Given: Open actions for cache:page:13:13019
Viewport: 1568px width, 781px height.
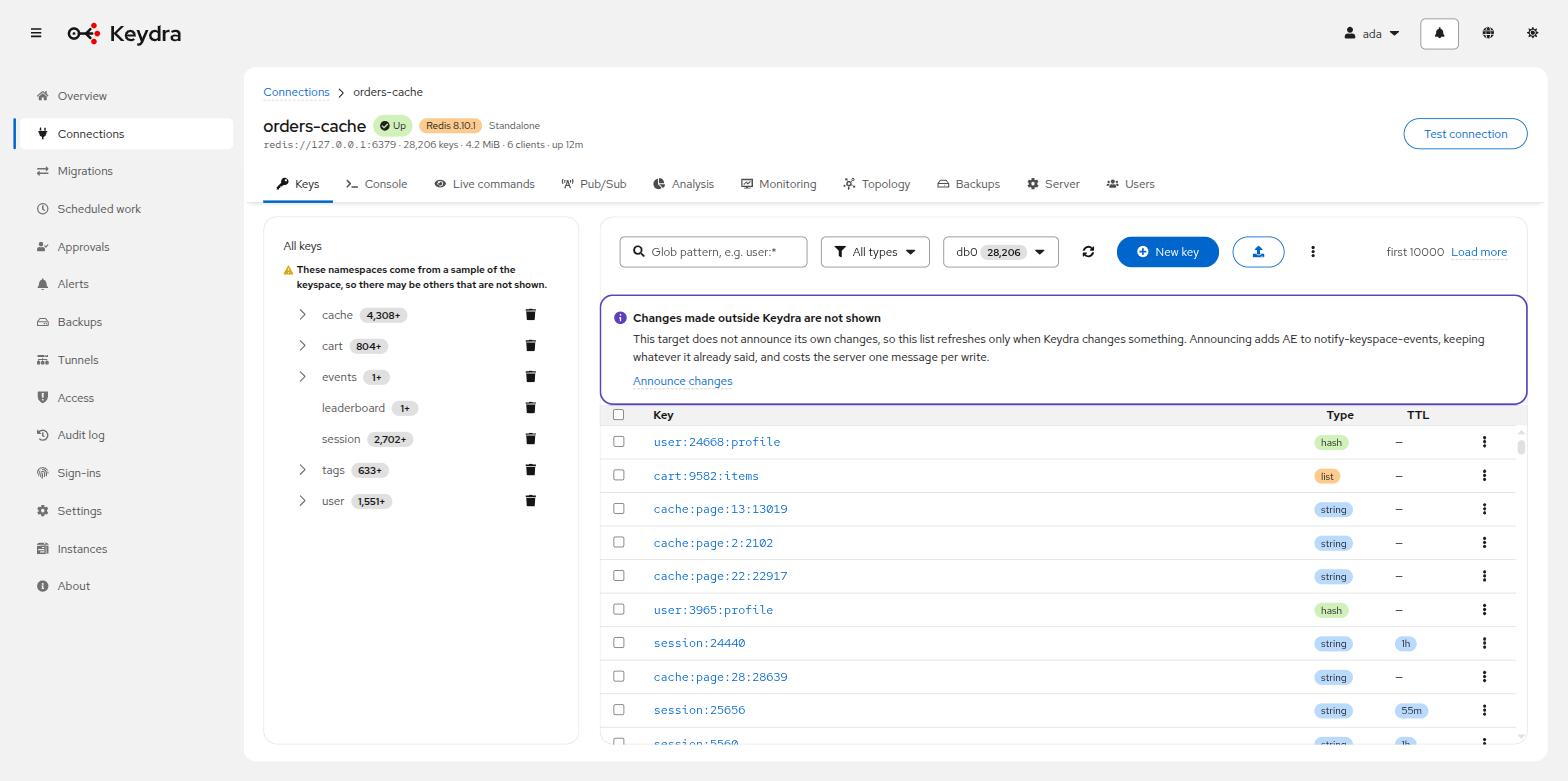Looking at the screenshot, I should [1484, 509].
